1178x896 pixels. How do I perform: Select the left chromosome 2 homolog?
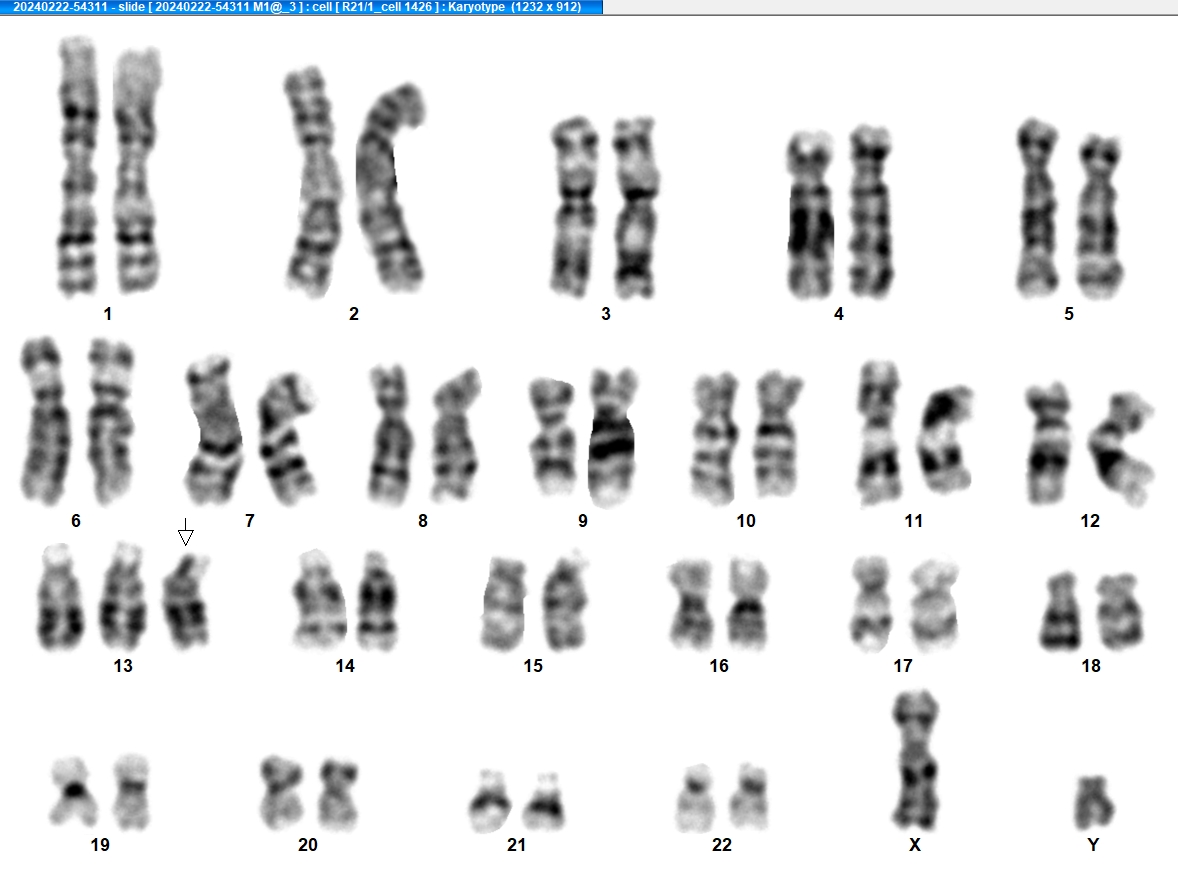(313, 183)
